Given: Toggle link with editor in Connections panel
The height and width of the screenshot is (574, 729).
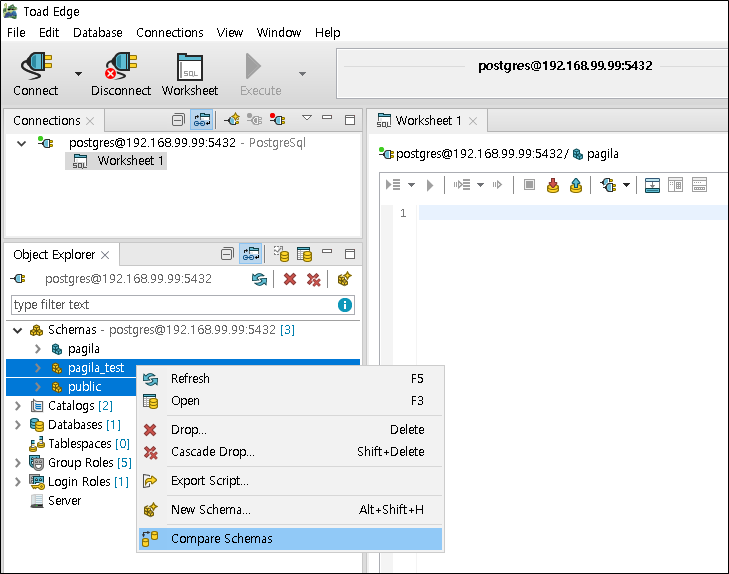Looking at the screenshot, I should 202,120.
